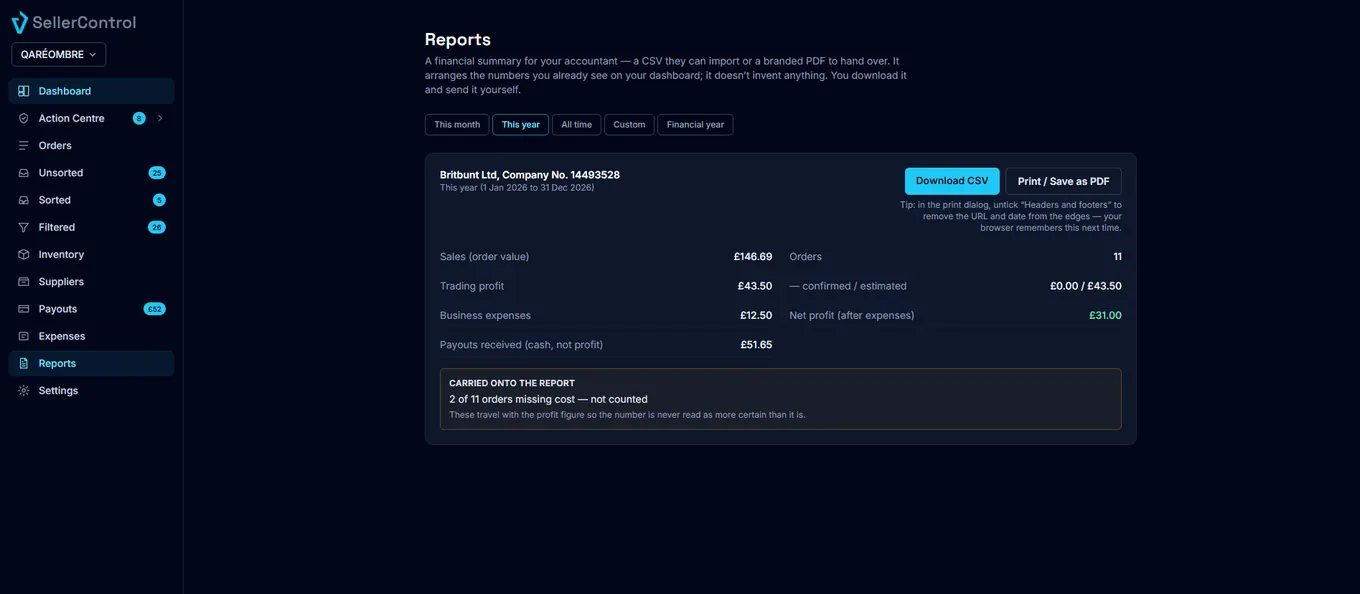Click the Unsorted badge showing 25
This screenshot has width=1360, height=594.
click(x=157, y=173)
